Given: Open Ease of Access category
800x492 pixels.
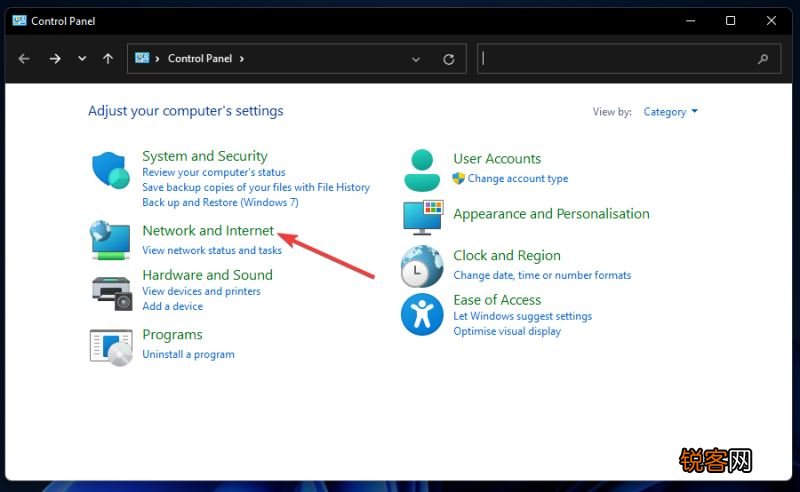Looking at the screenshot, I should point(497,300).
